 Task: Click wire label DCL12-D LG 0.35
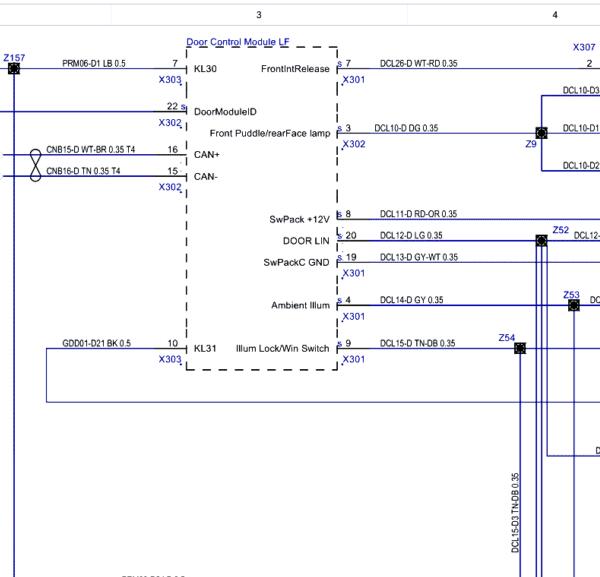tap(411, 235)
